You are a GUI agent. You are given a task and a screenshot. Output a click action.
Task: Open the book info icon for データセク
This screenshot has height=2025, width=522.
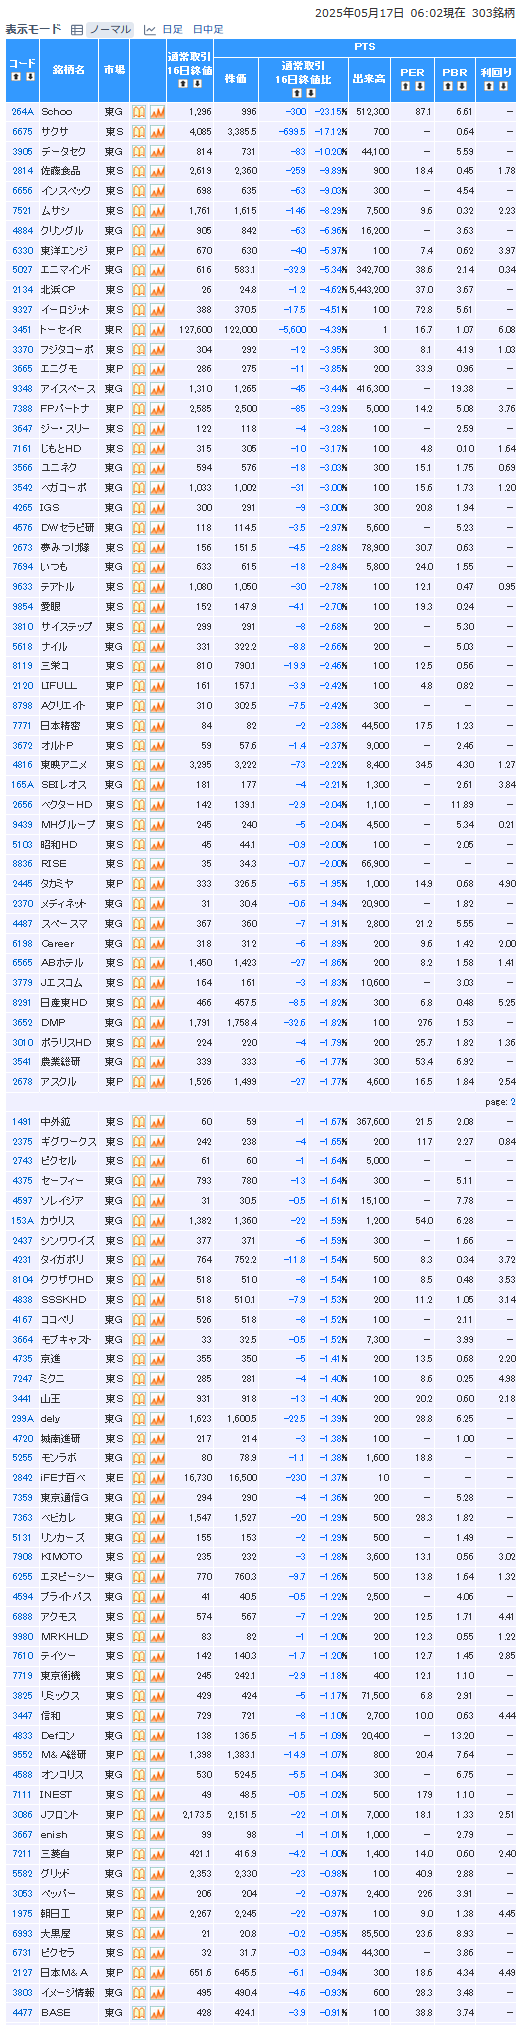point(140,151)
